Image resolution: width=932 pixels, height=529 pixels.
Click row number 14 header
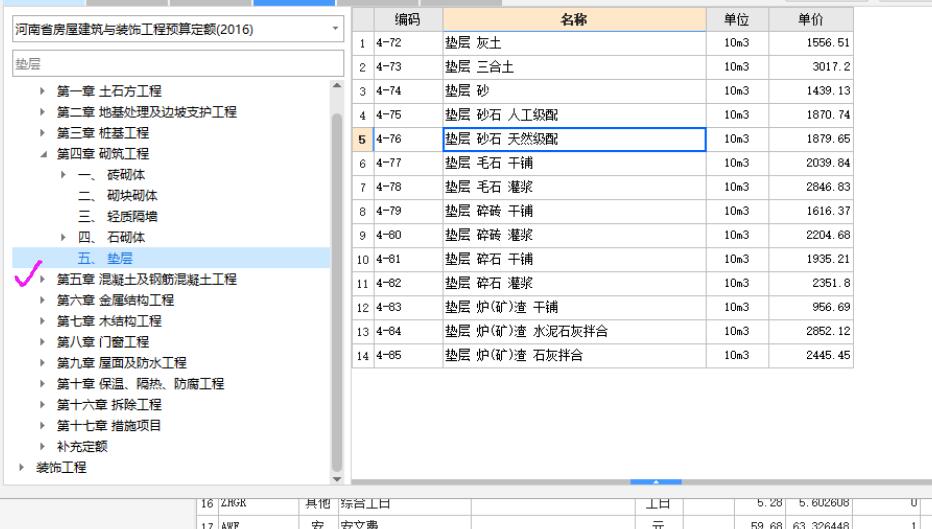[363, 355]
